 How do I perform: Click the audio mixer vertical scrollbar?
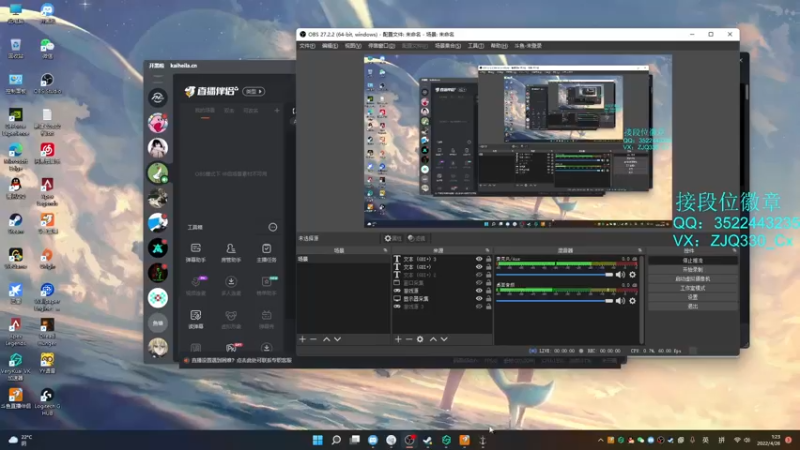pyautogui.click(x=641, y=299)
